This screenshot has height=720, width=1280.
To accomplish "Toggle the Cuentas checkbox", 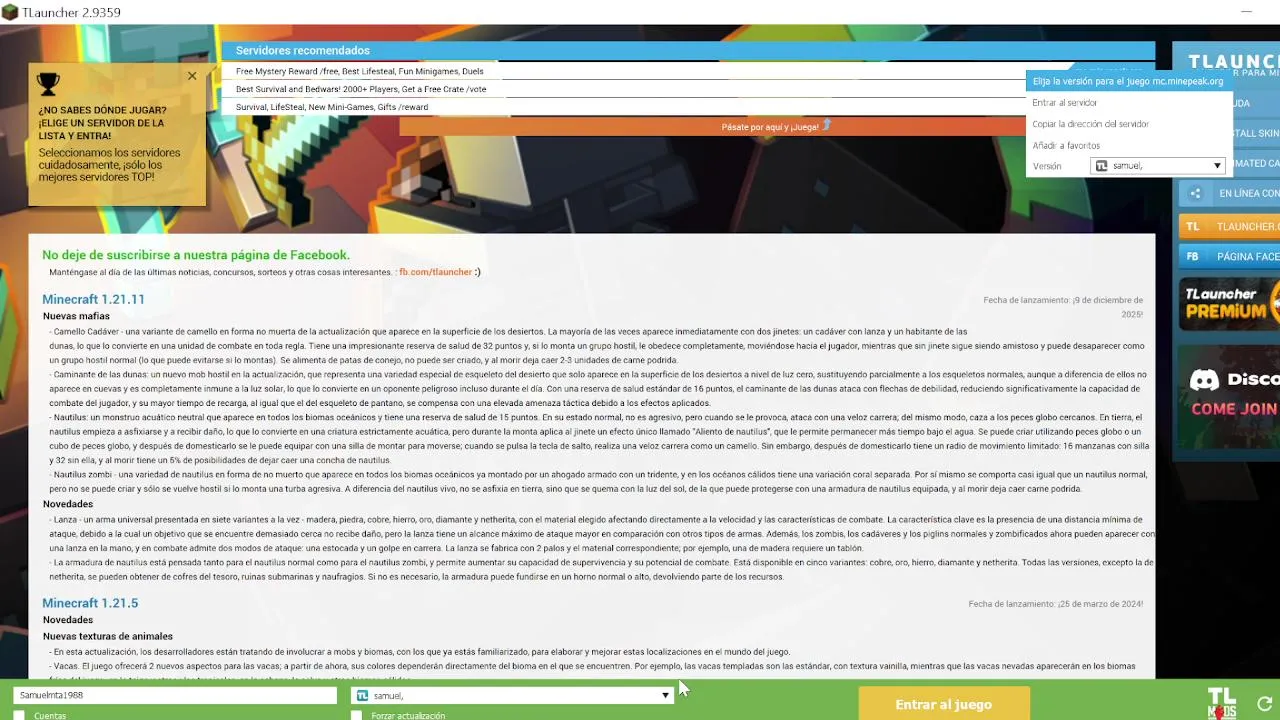I will pos(19,716).
